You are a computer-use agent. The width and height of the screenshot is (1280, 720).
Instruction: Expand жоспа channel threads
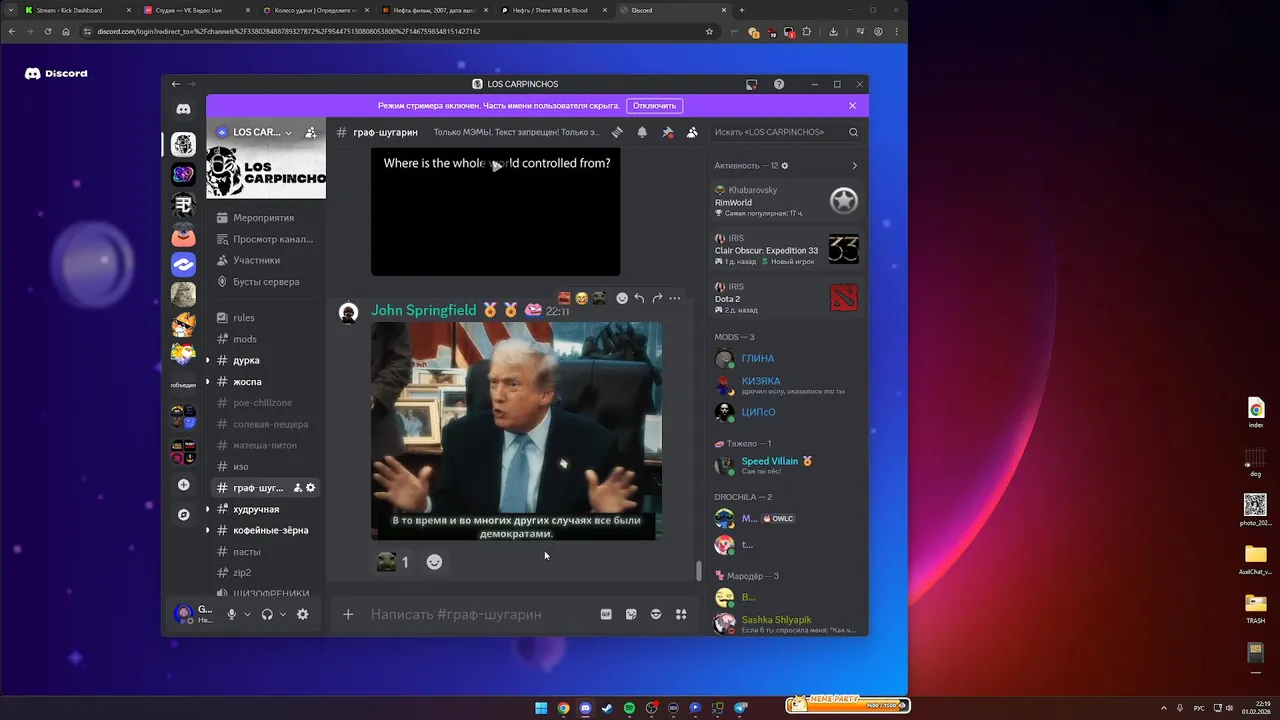click(208, 382)
